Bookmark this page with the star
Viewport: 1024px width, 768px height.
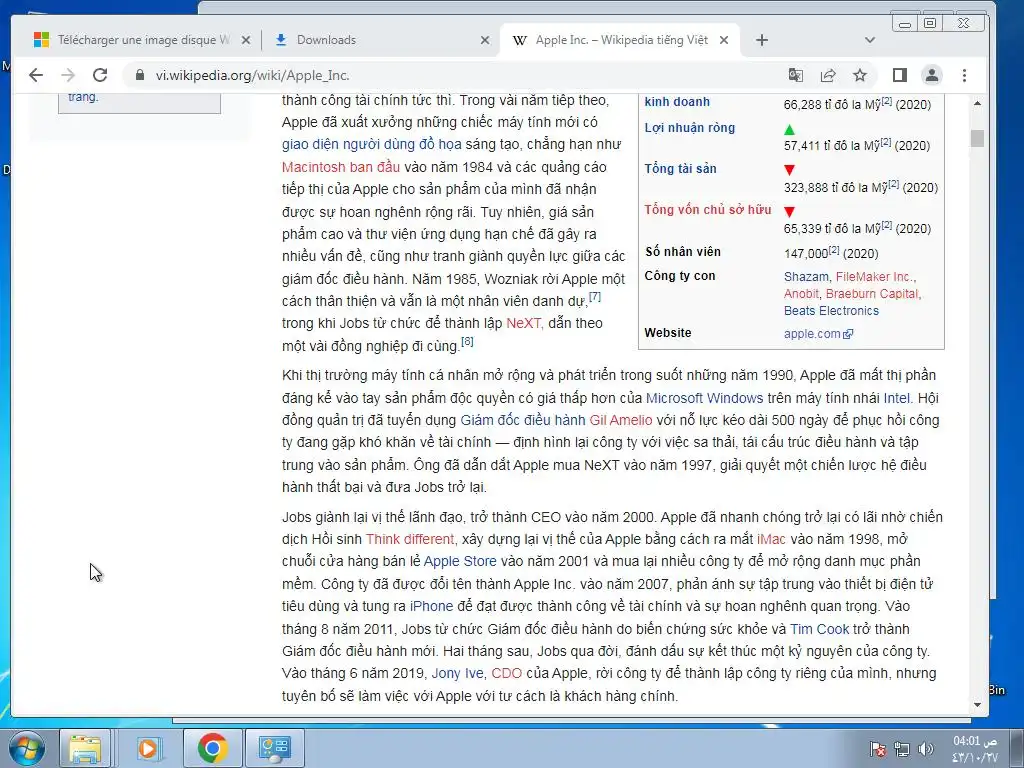click(x=860, y=76)
